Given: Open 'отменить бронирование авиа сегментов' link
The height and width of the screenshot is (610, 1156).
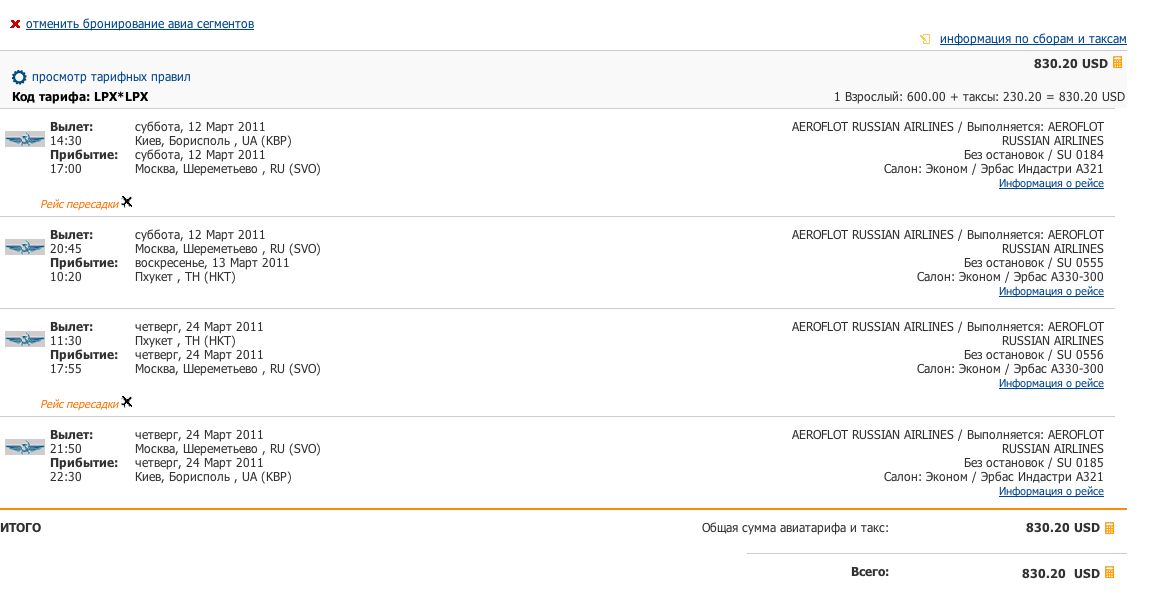Looking at the screenshot, I should point(140,24).
